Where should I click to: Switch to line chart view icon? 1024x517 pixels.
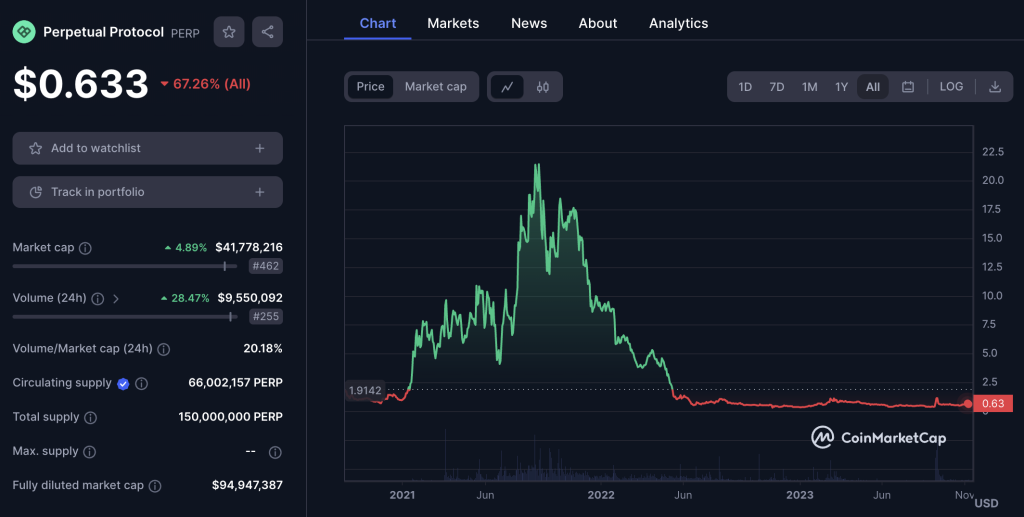pyautogui.click(x=507, y=87)
